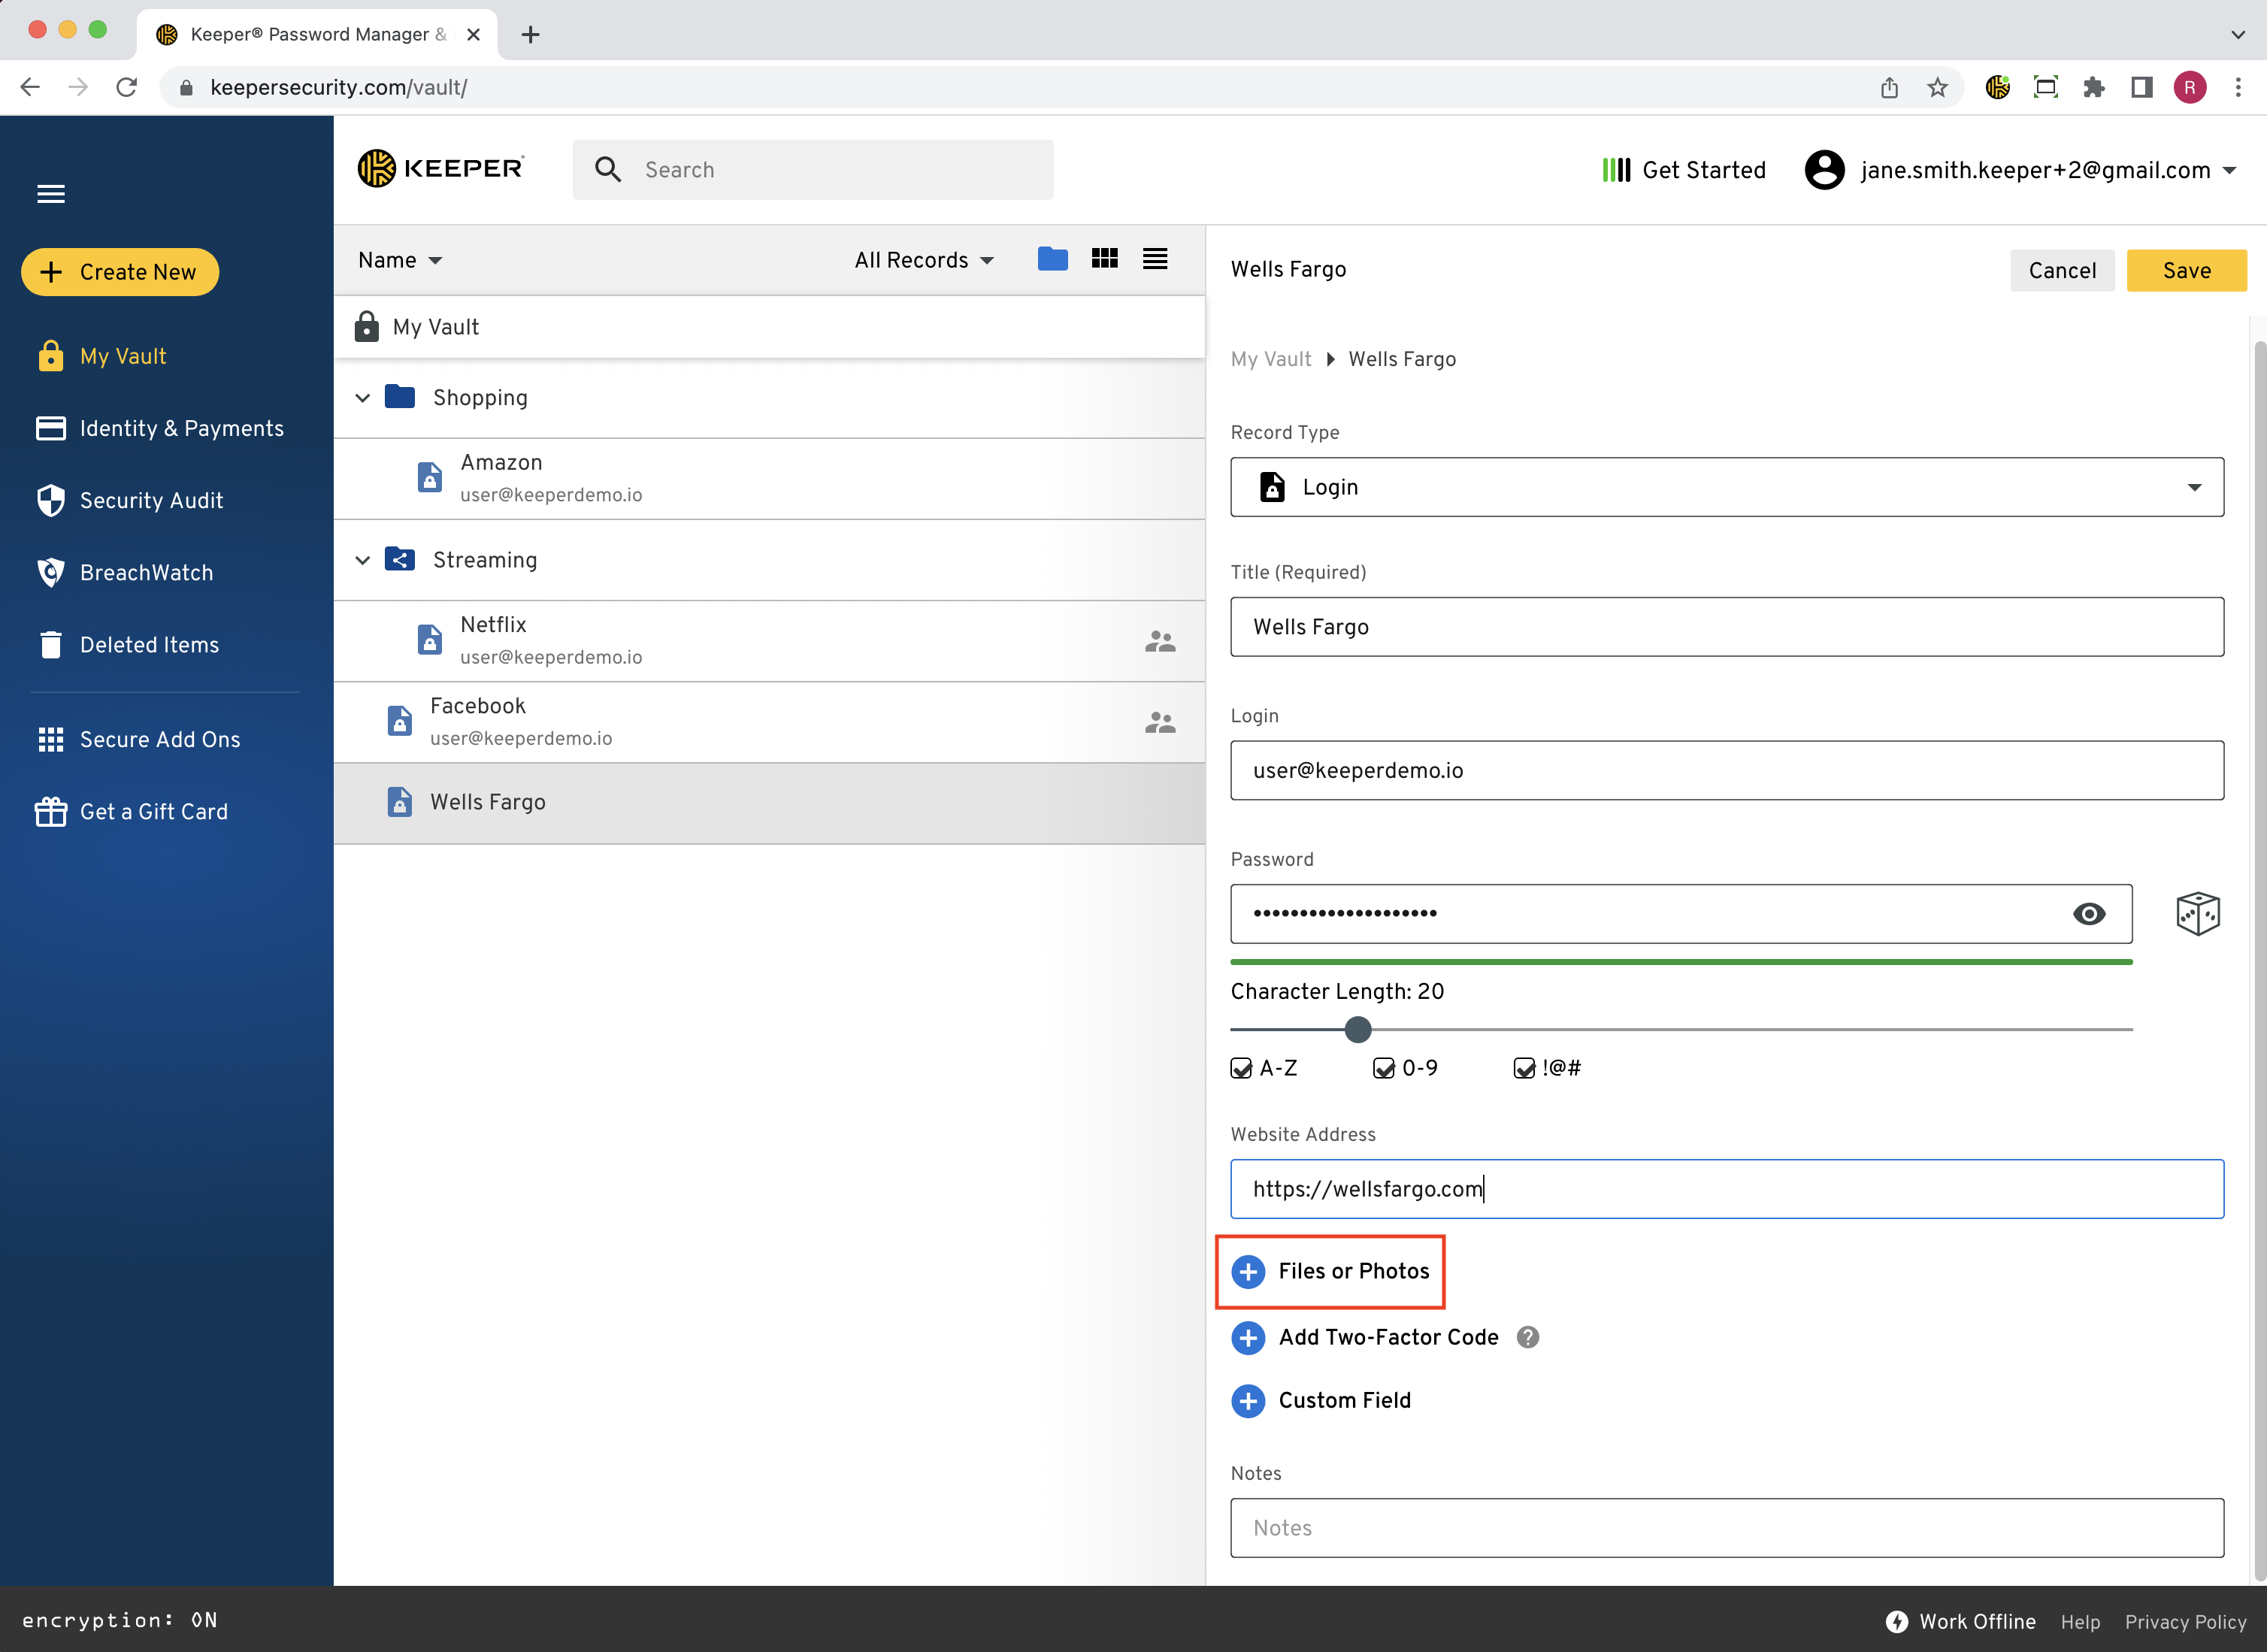Click shared users icon on Netflix row
The image size is (2267, 1652).
tap(1160, 642)
